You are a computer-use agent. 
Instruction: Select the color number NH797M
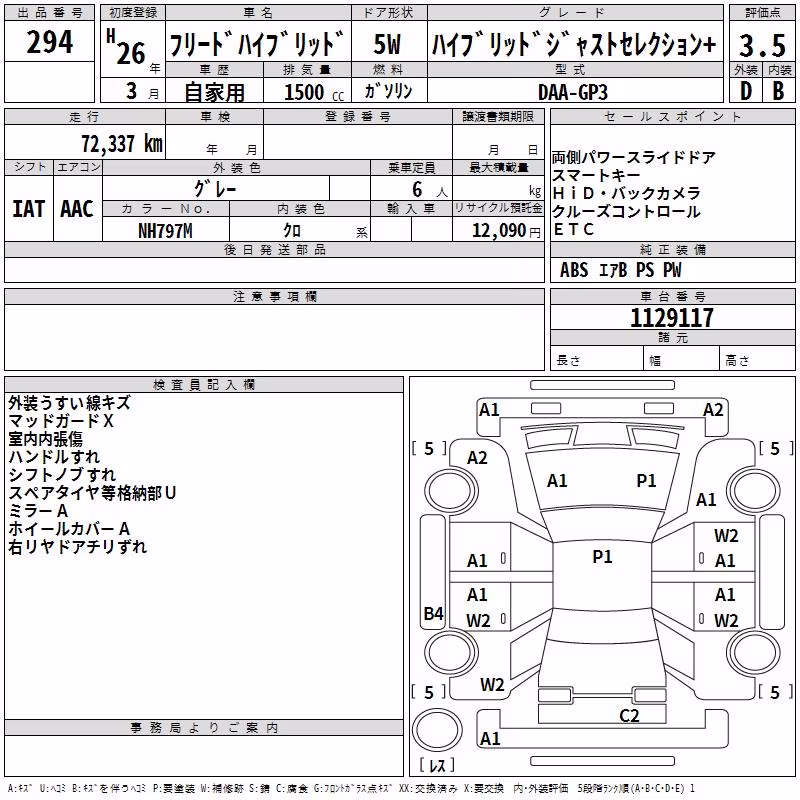click(165, 231)
